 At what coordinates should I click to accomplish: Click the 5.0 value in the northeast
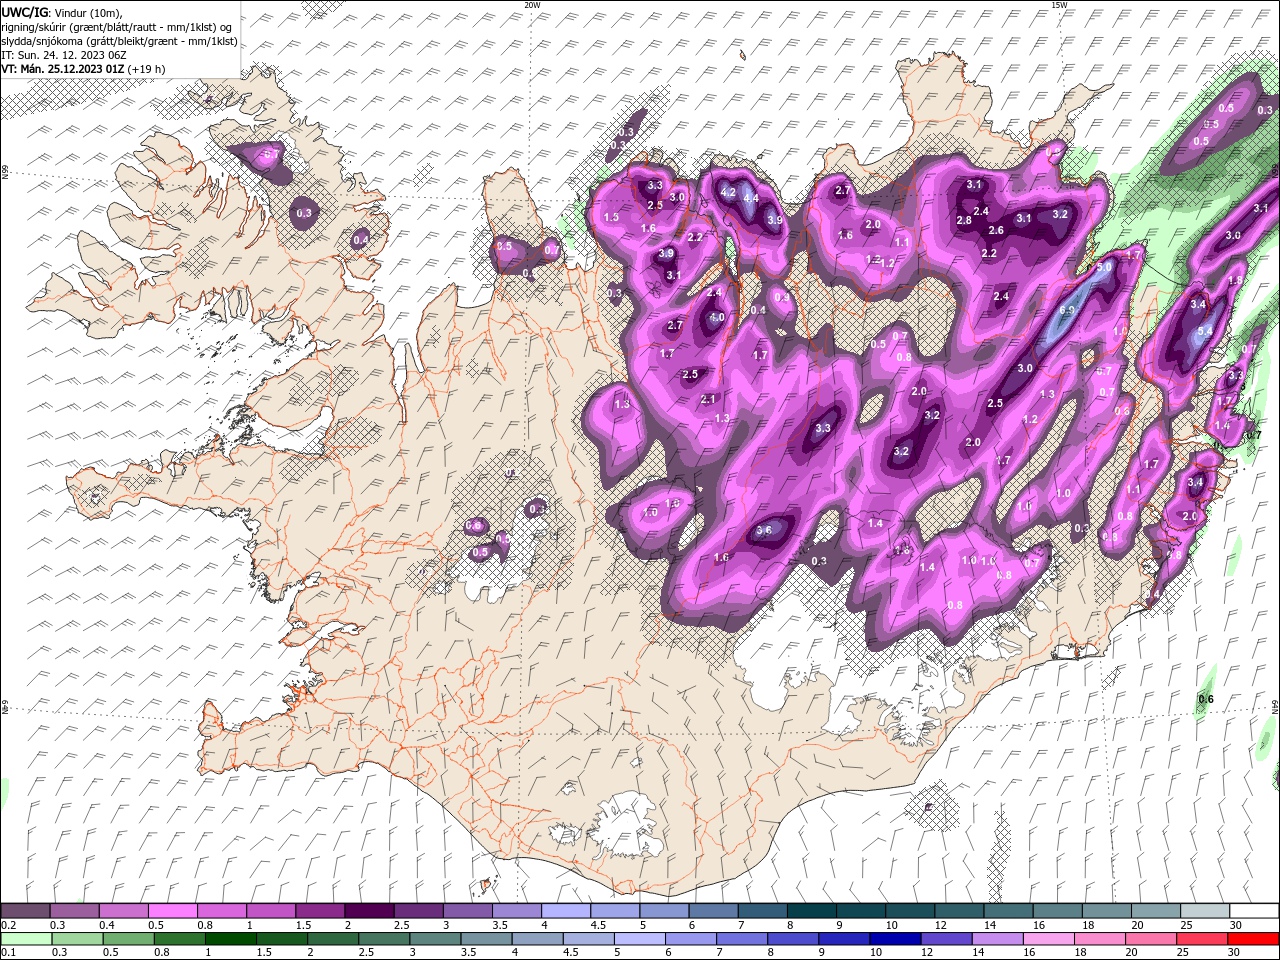tap(1104, 268)
